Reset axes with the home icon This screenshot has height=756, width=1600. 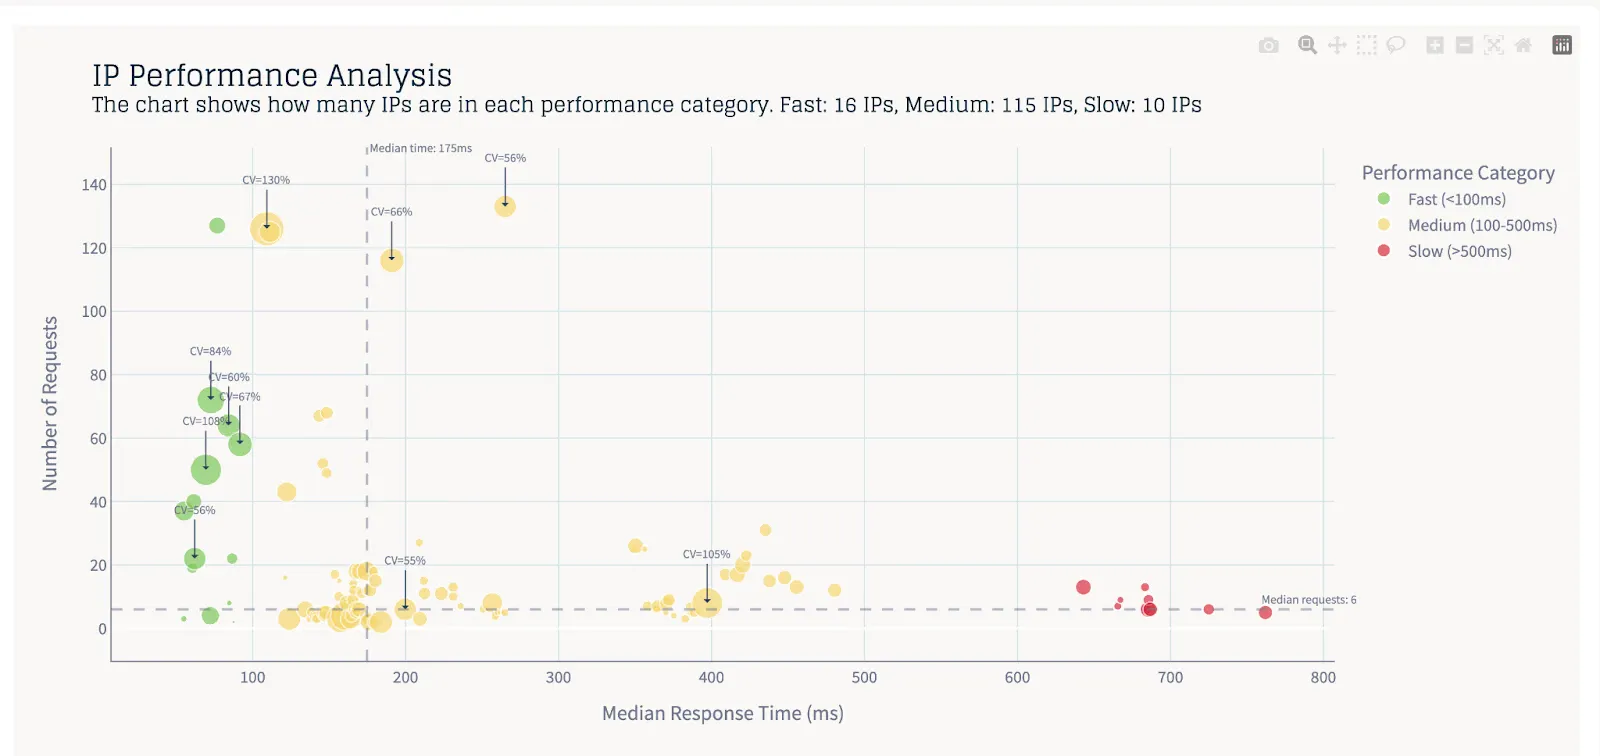[x=1523, y=45]
